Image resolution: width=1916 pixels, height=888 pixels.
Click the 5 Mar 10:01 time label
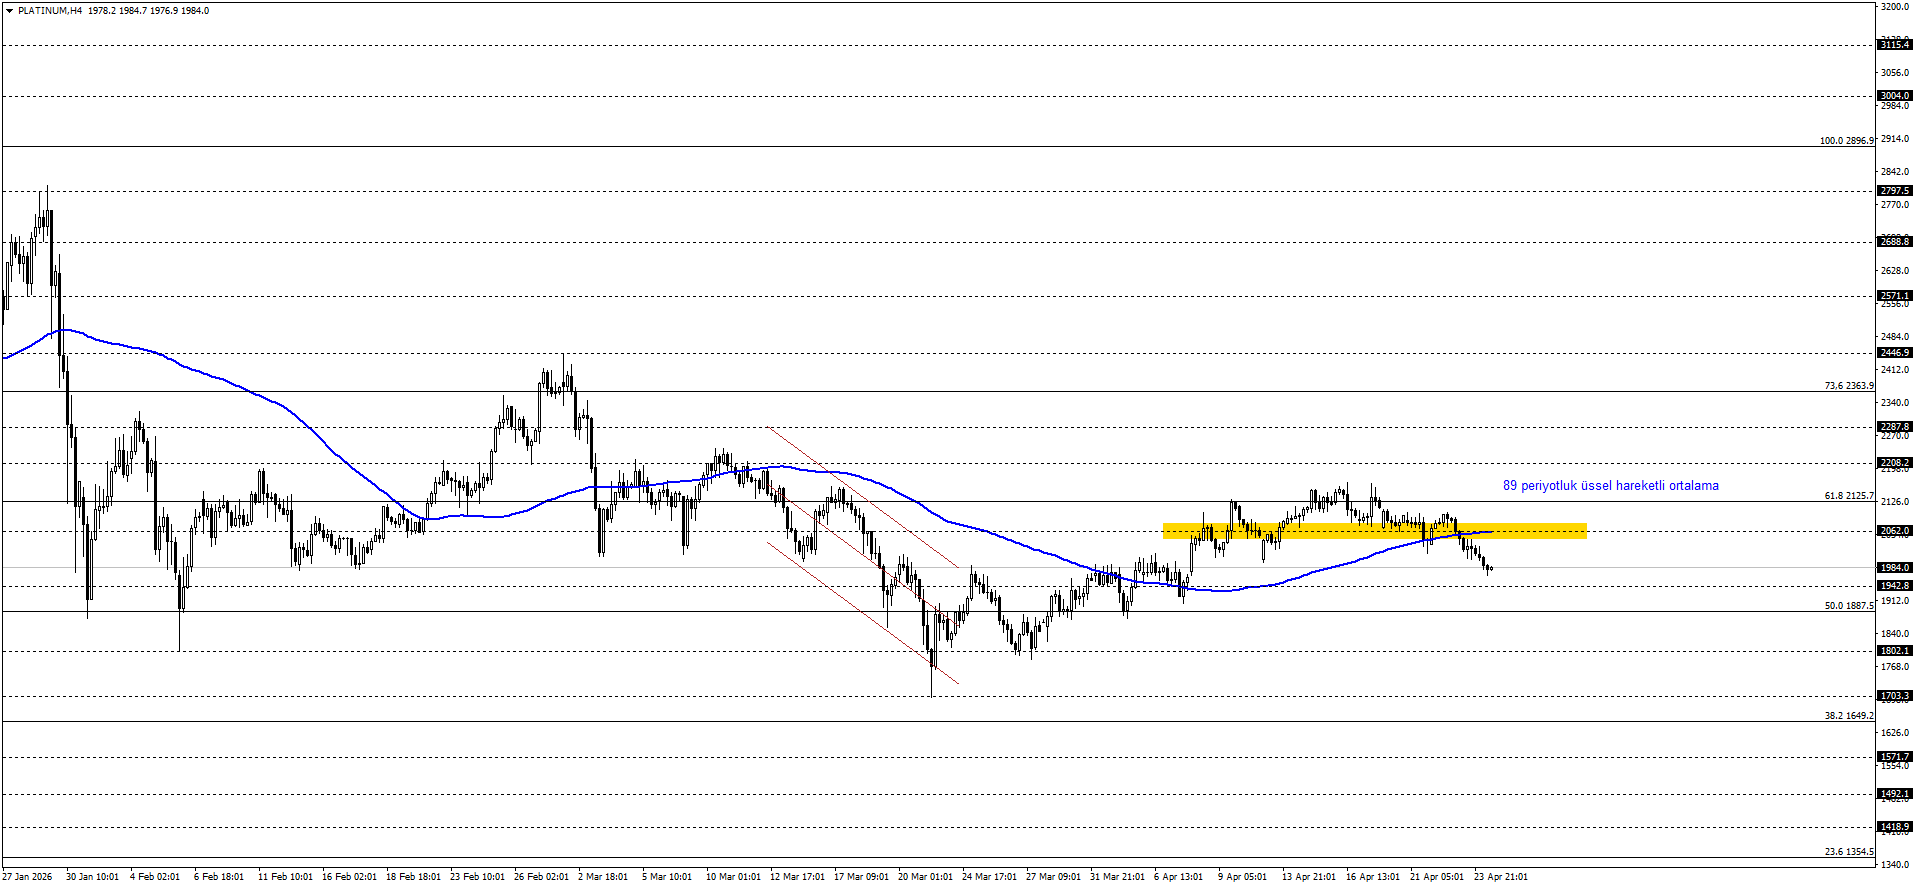pyautogui.click(x=667, y=877)
